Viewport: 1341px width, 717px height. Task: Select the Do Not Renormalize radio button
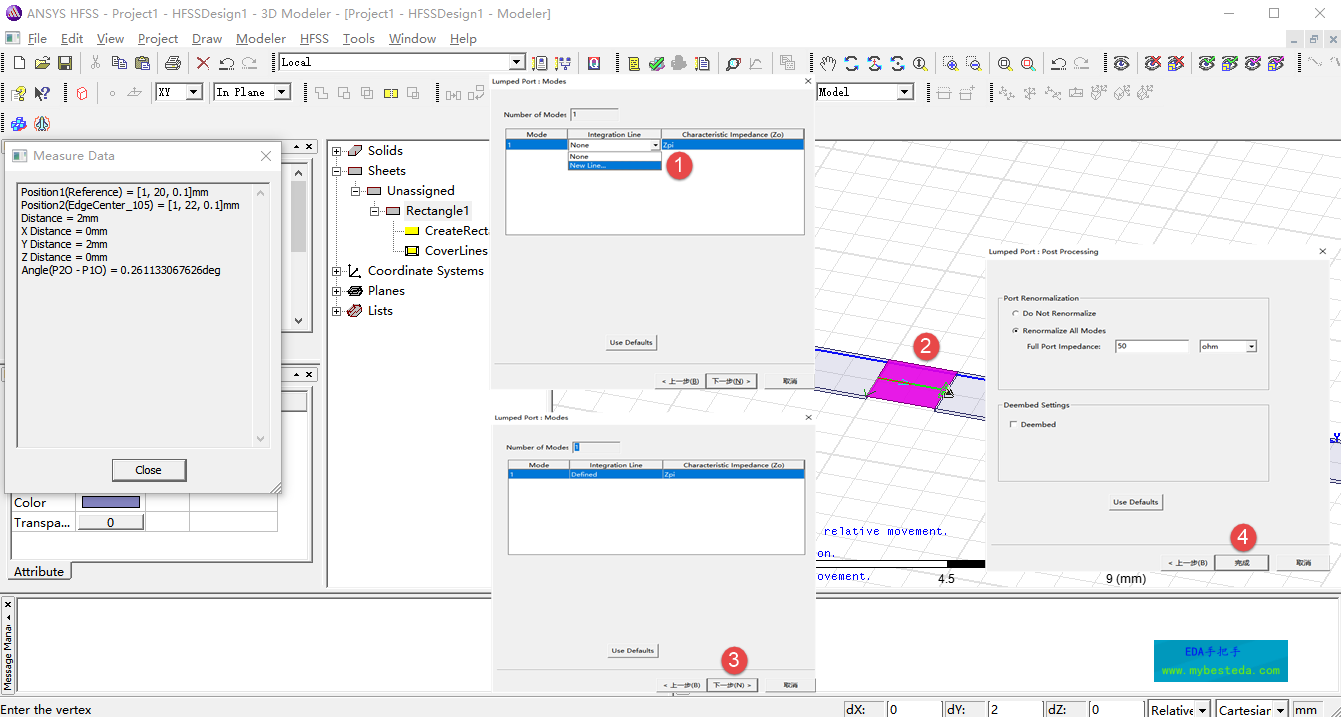[x=1016, y=314]
